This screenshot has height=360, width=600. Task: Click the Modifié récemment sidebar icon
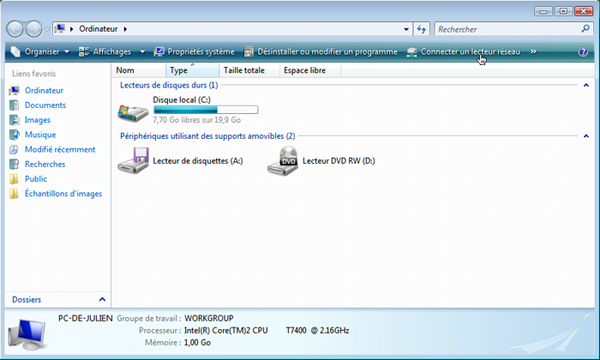click(14, 150)
